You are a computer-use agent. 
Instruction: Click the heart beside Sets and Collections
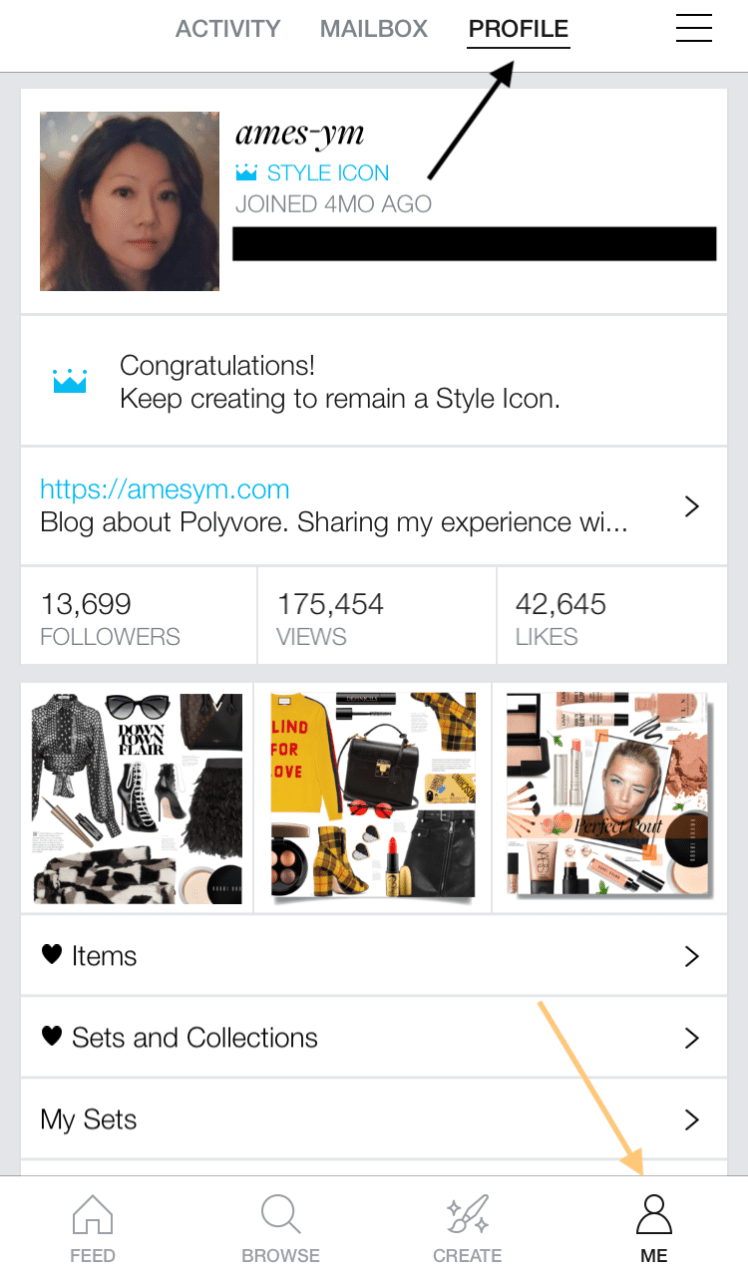(52, 1037)
